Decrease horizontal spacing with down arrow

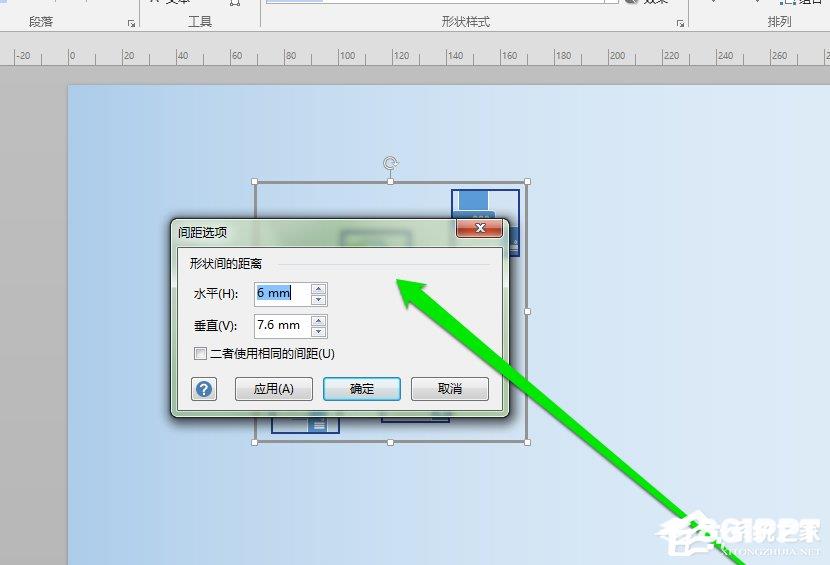coord(319,300)
